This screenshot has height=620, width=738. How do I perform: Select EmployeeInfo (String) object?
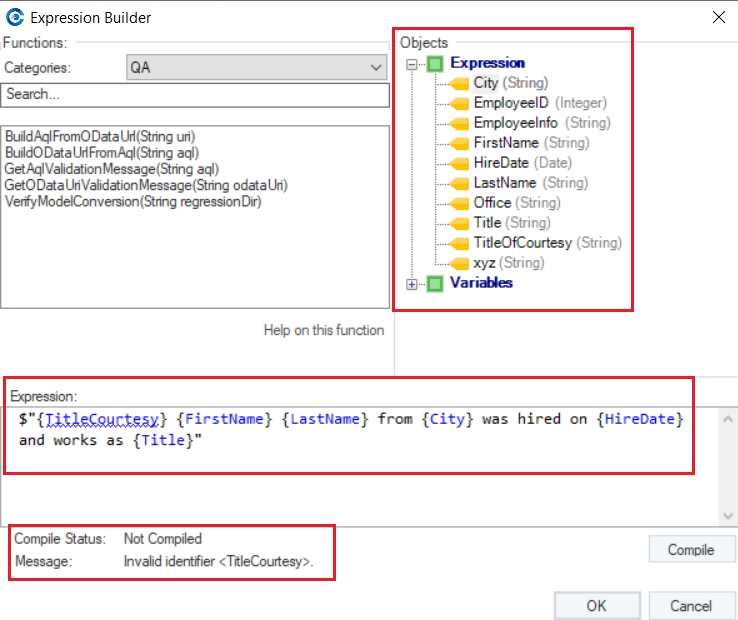point(542,123)
